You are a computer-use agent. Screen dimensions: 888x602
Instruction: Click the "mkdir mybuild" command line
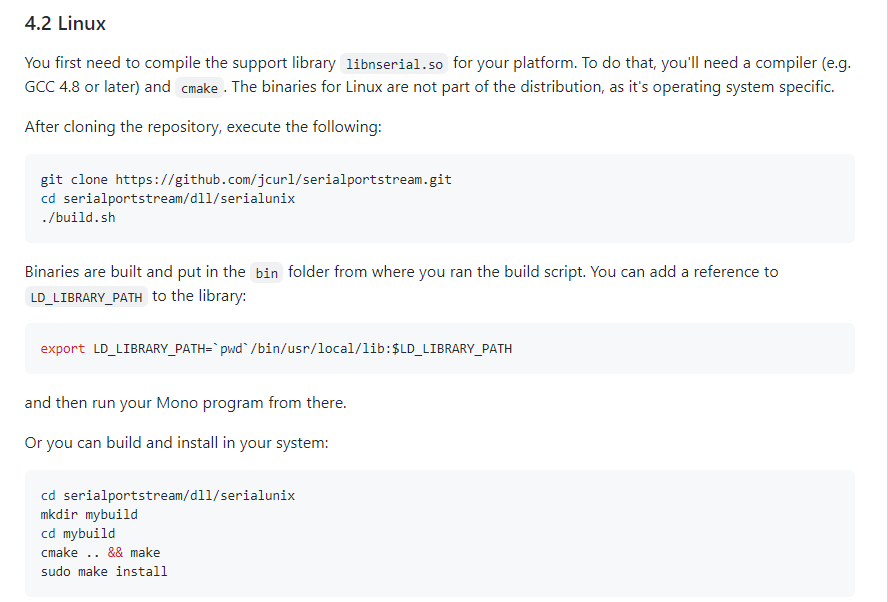[x=89, y=514]
